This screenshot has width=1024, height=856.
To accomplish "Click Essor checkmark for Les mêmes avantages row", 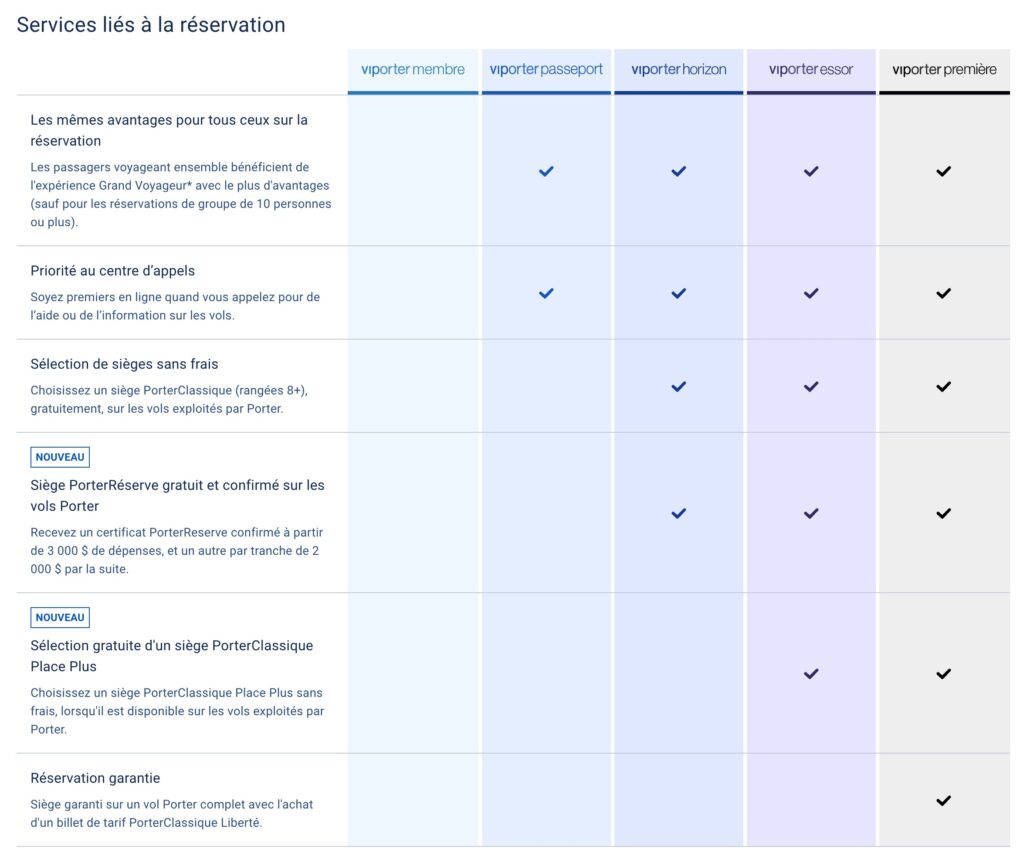I will pyautogui.click(x=811, y=171).
